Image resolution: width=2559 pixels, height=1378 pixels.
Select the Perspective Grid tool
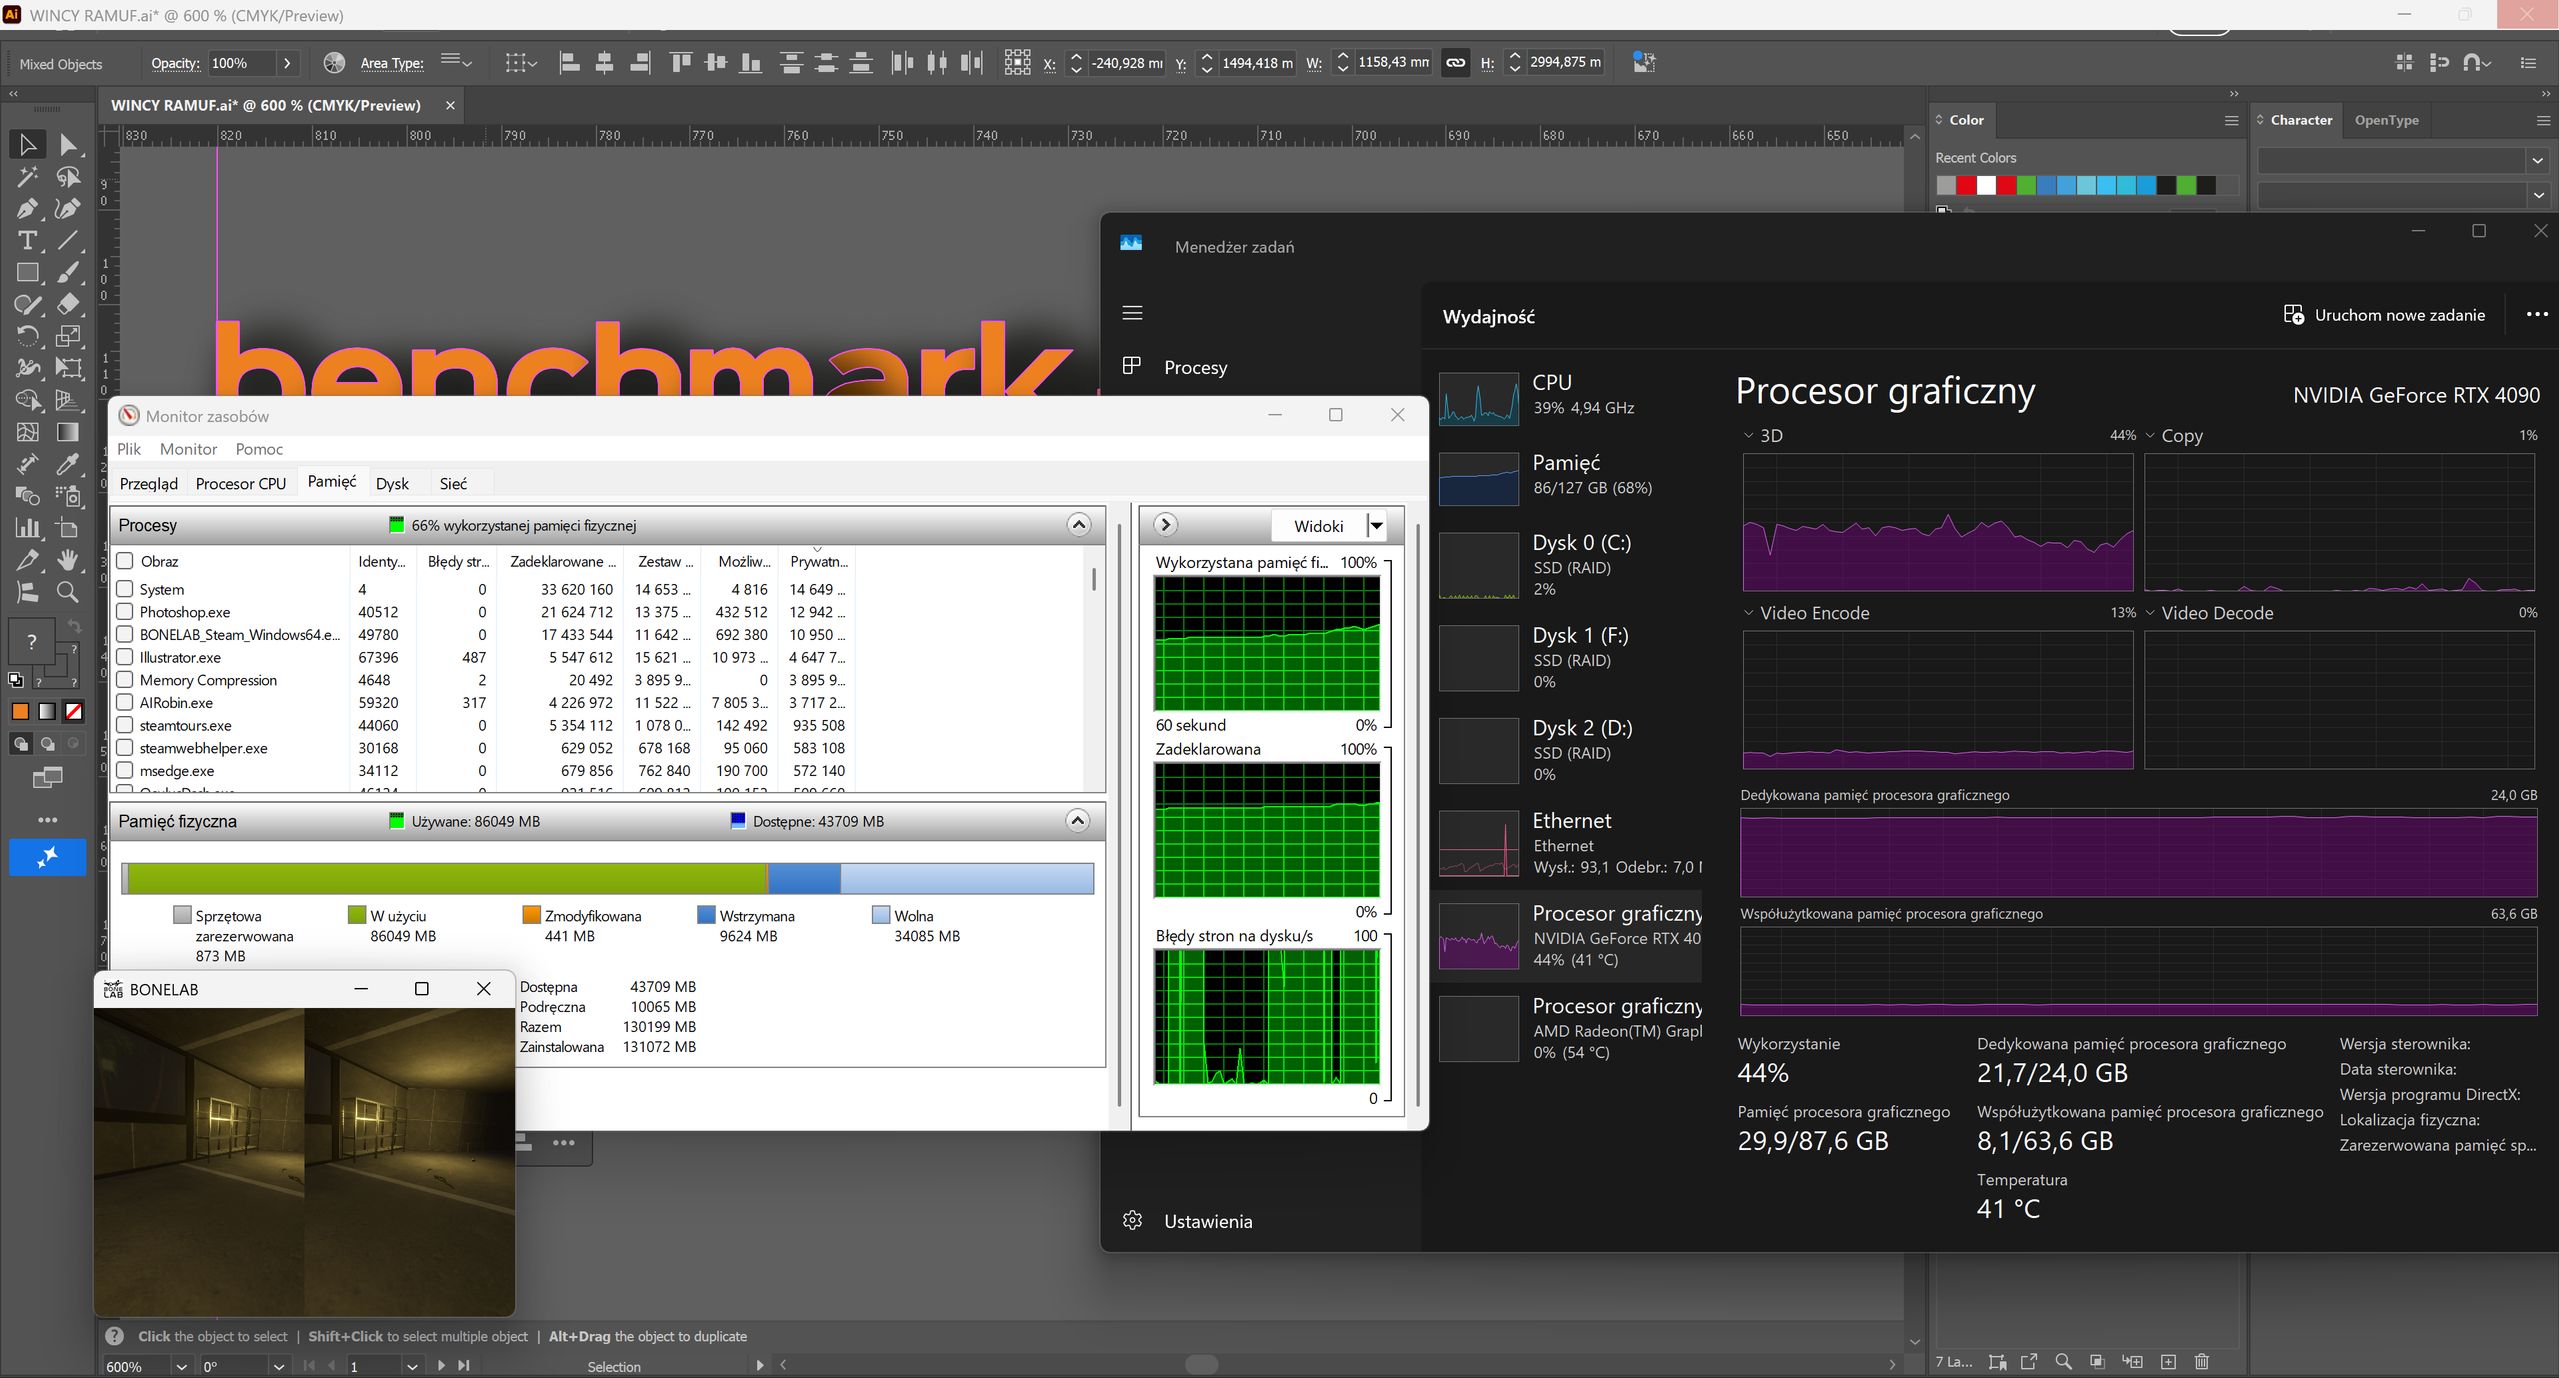68,400
